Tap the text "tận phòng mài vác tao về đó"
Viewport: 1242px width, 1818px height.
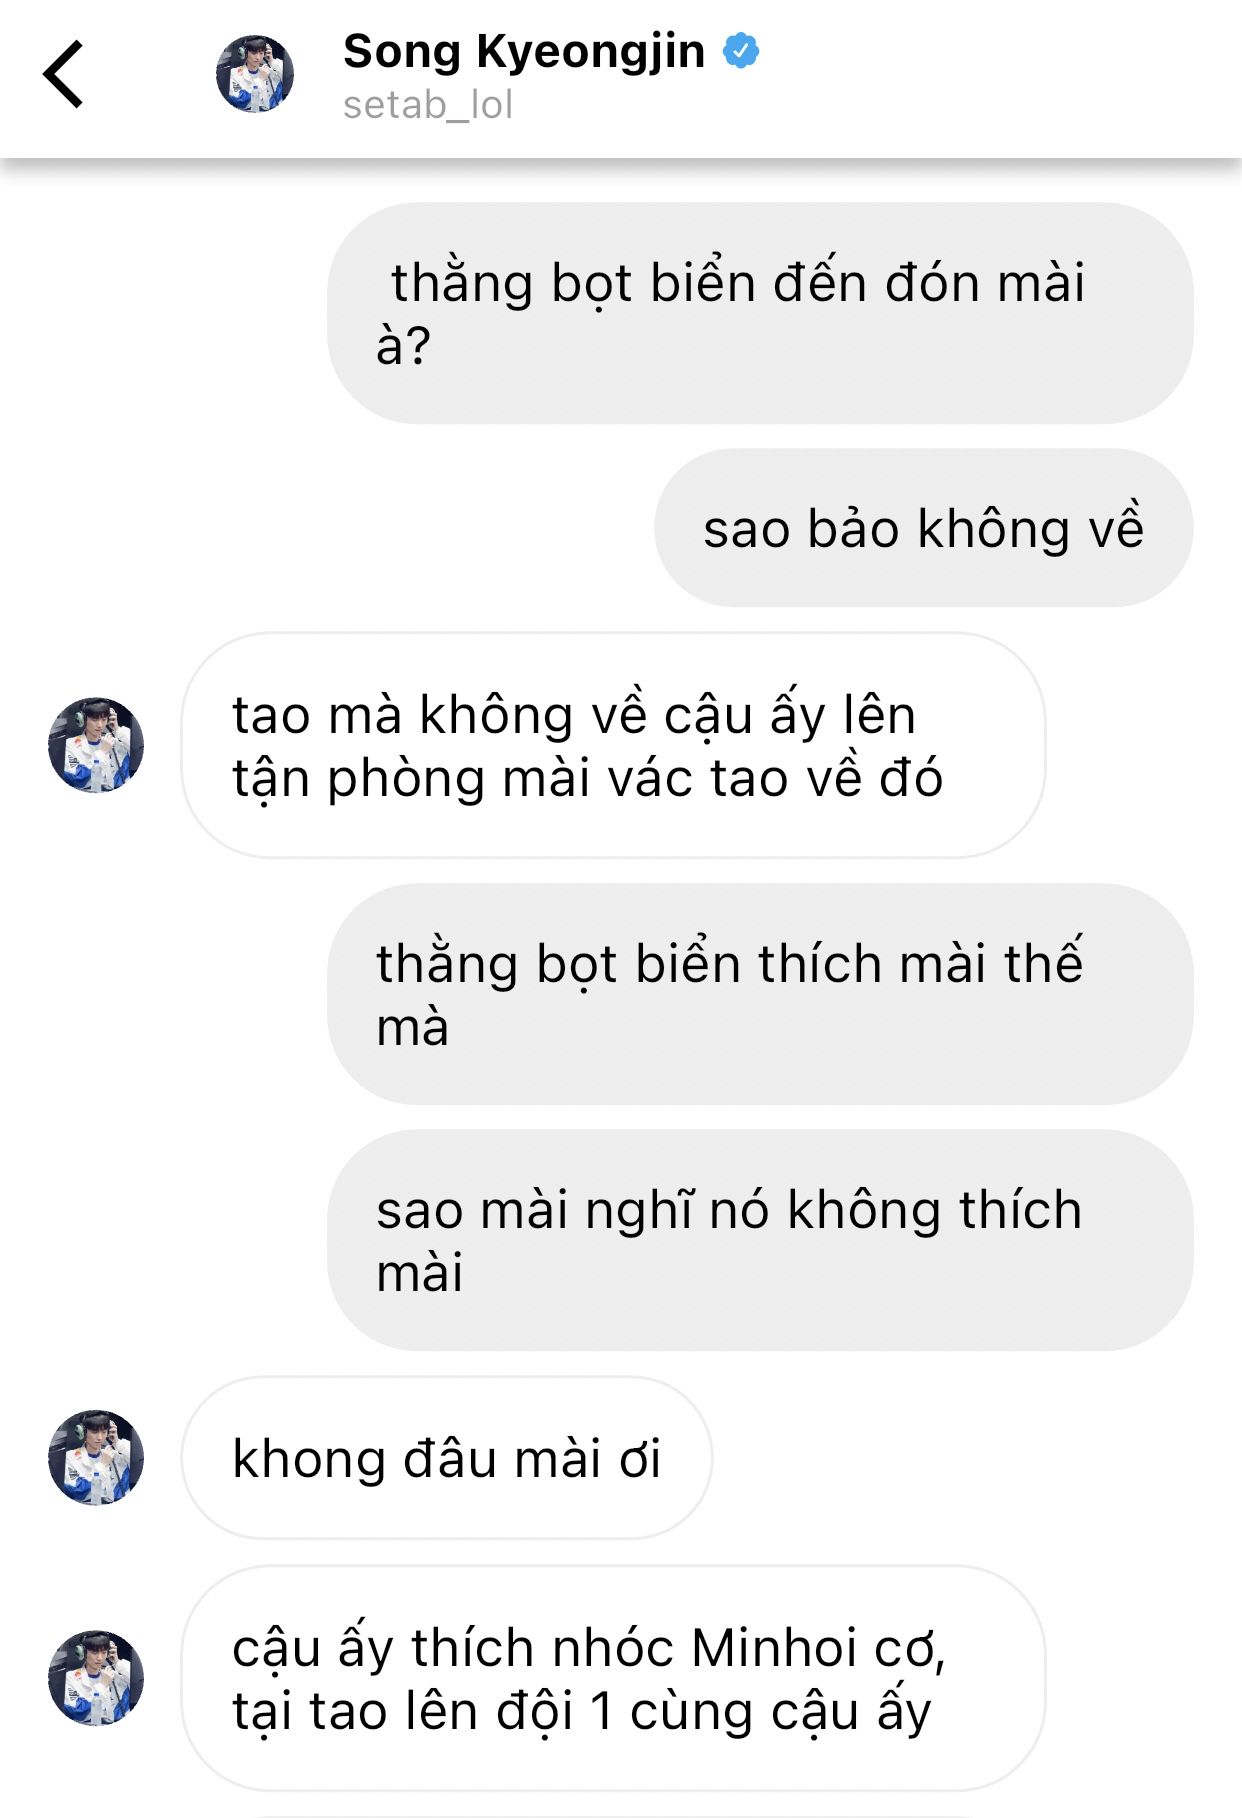coord(588,778)
